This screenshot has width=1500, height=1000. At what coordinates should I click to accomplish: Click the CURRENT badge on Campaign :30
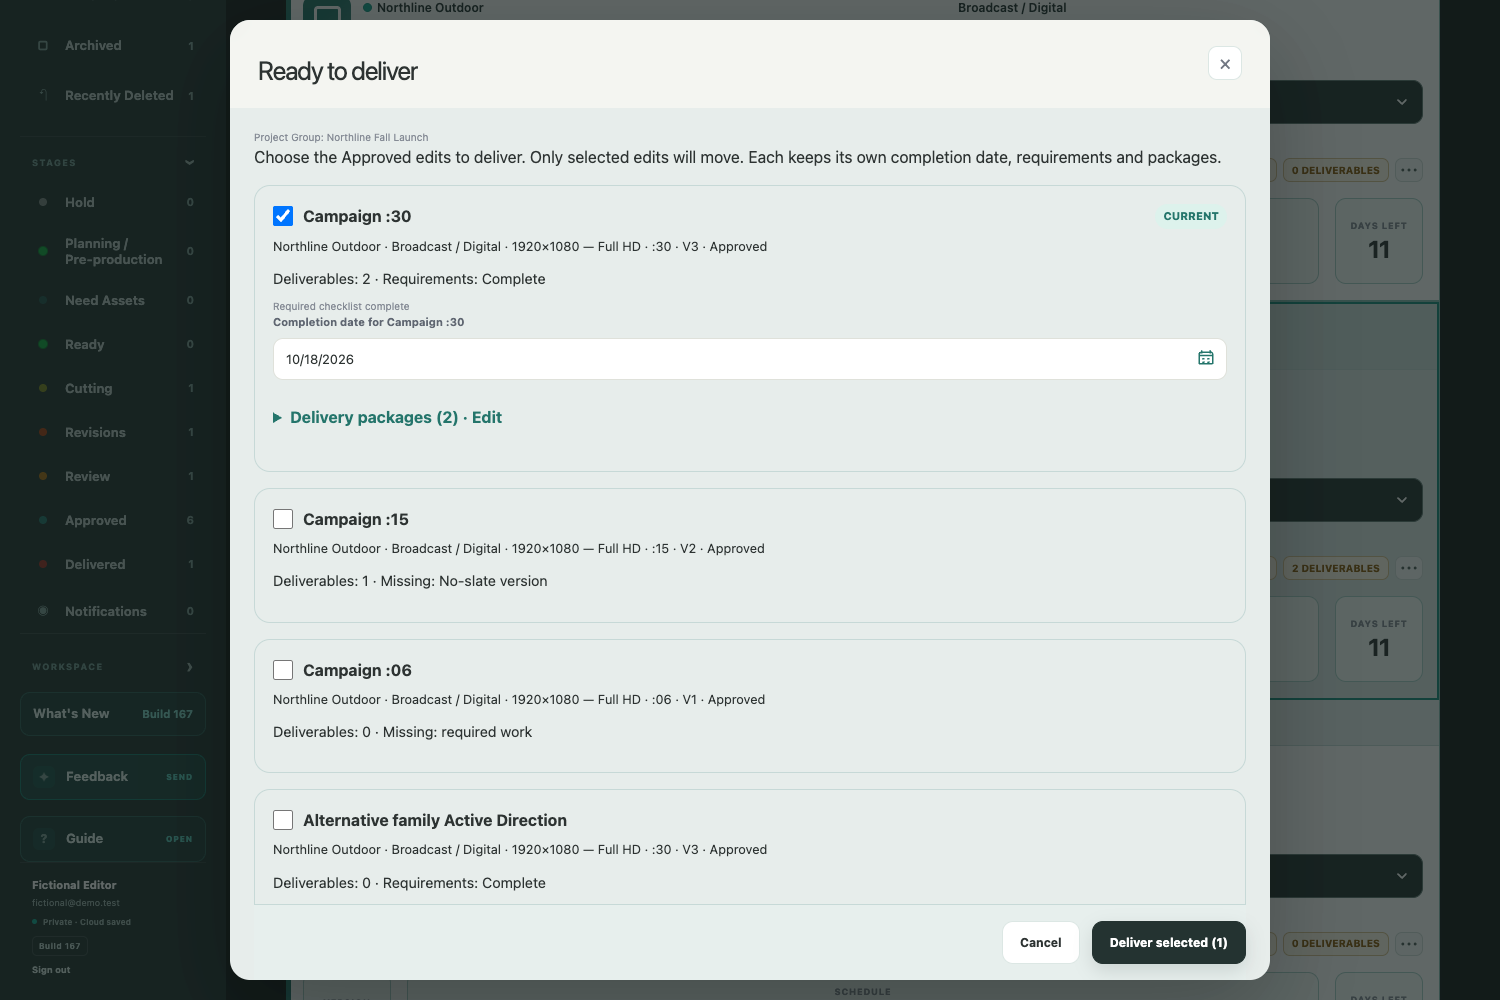pyautogui.click(x=1191, y=216)
